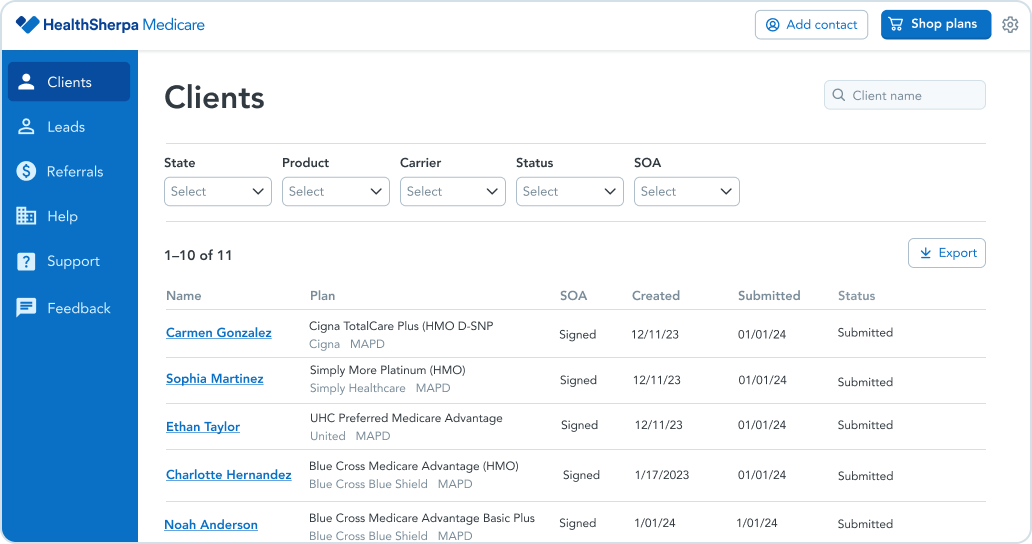The width and height of the screenshot is (1032, 544).
Task: Go to Clients in the sidebar
Action: click(x=69, y=82)
